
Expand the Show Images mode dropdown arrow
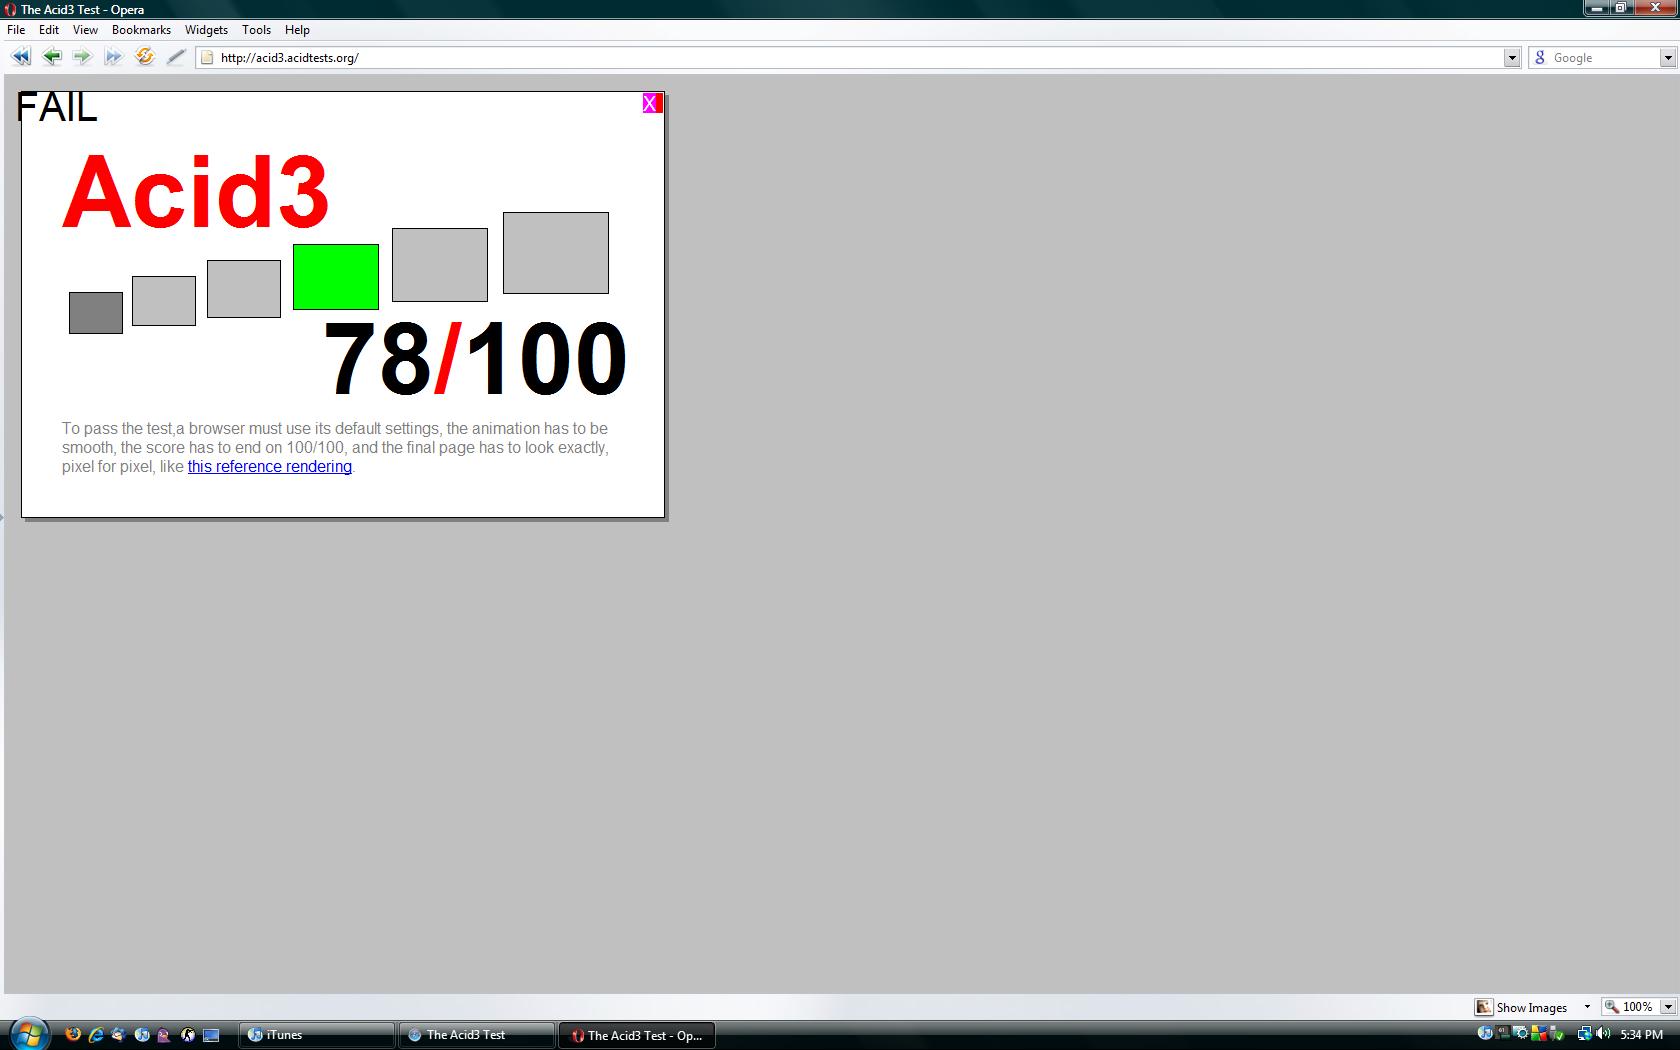tap(1586, 1007)
